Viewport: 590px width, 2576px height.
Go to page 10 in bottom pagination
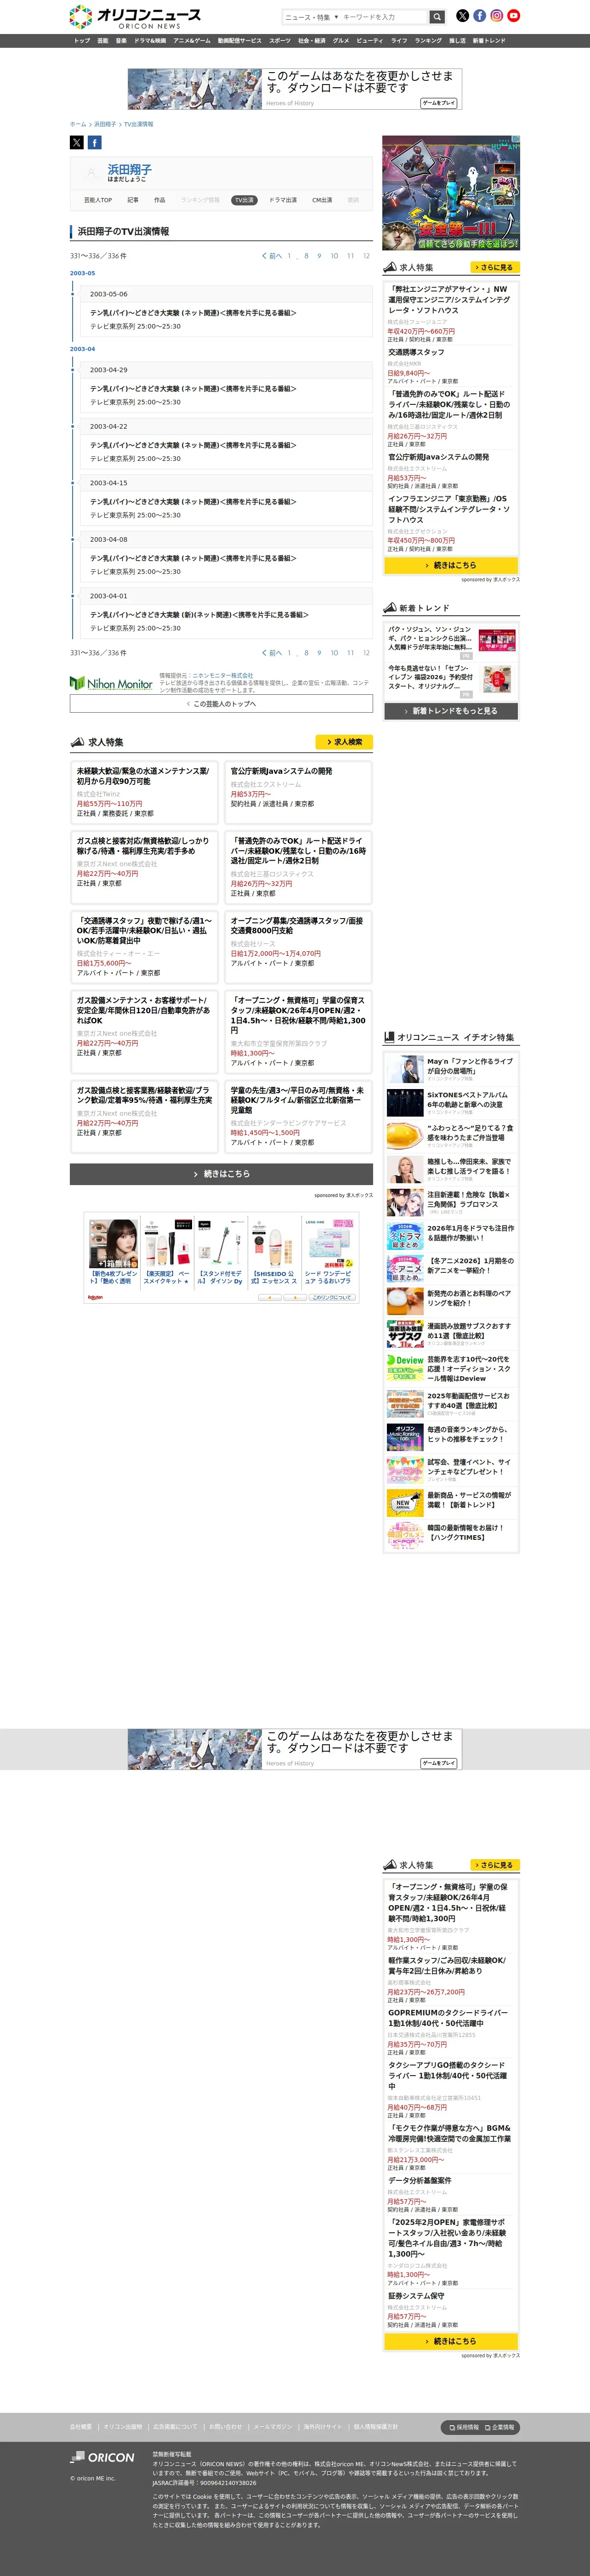[334, 653]
